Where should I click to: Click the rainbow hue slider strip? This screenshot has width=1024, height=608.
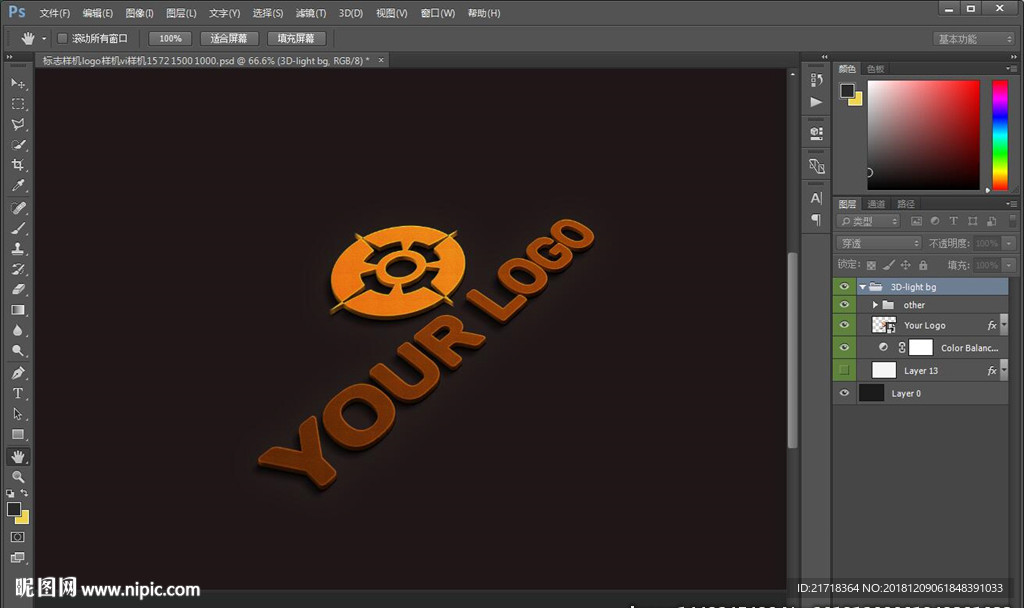(999, 134)
